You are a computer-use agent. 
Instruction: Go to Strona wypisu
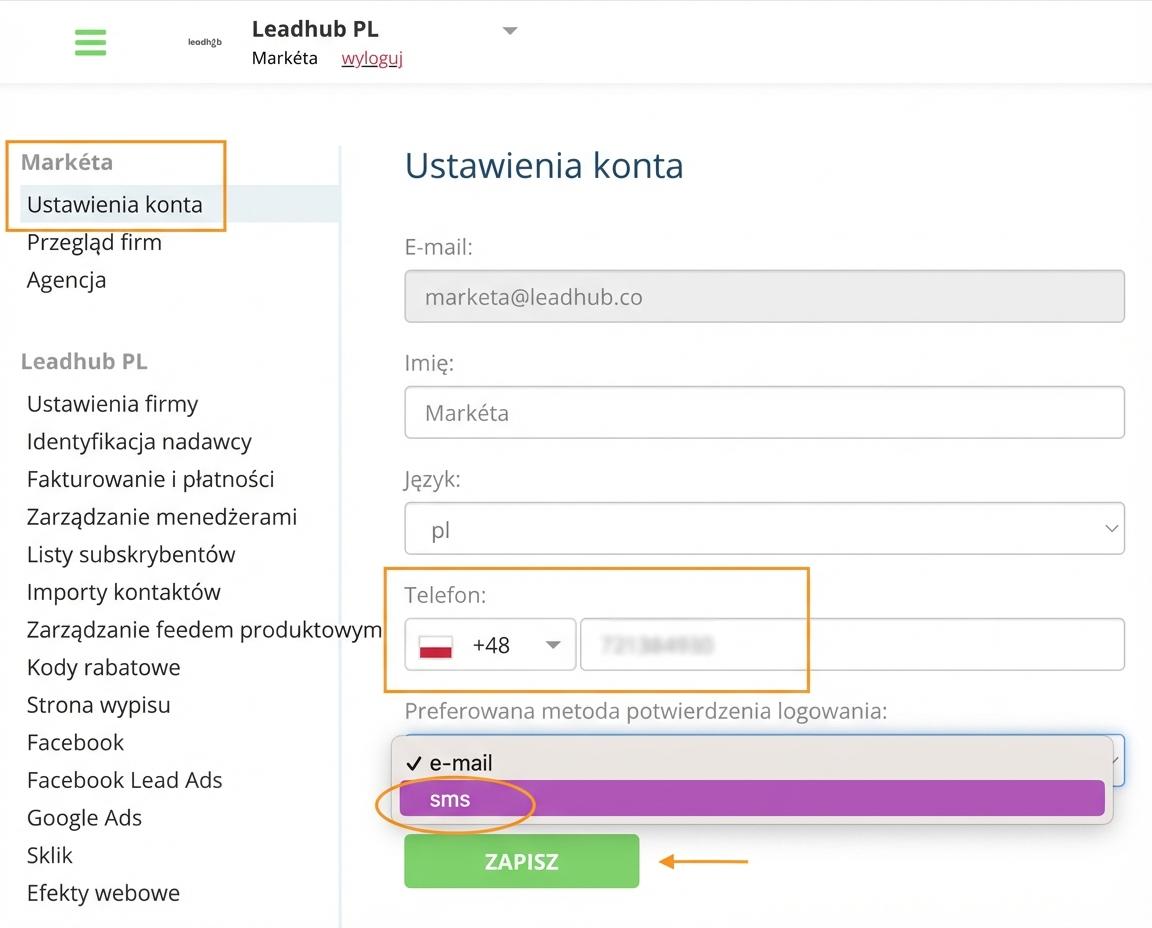[98, 705]
